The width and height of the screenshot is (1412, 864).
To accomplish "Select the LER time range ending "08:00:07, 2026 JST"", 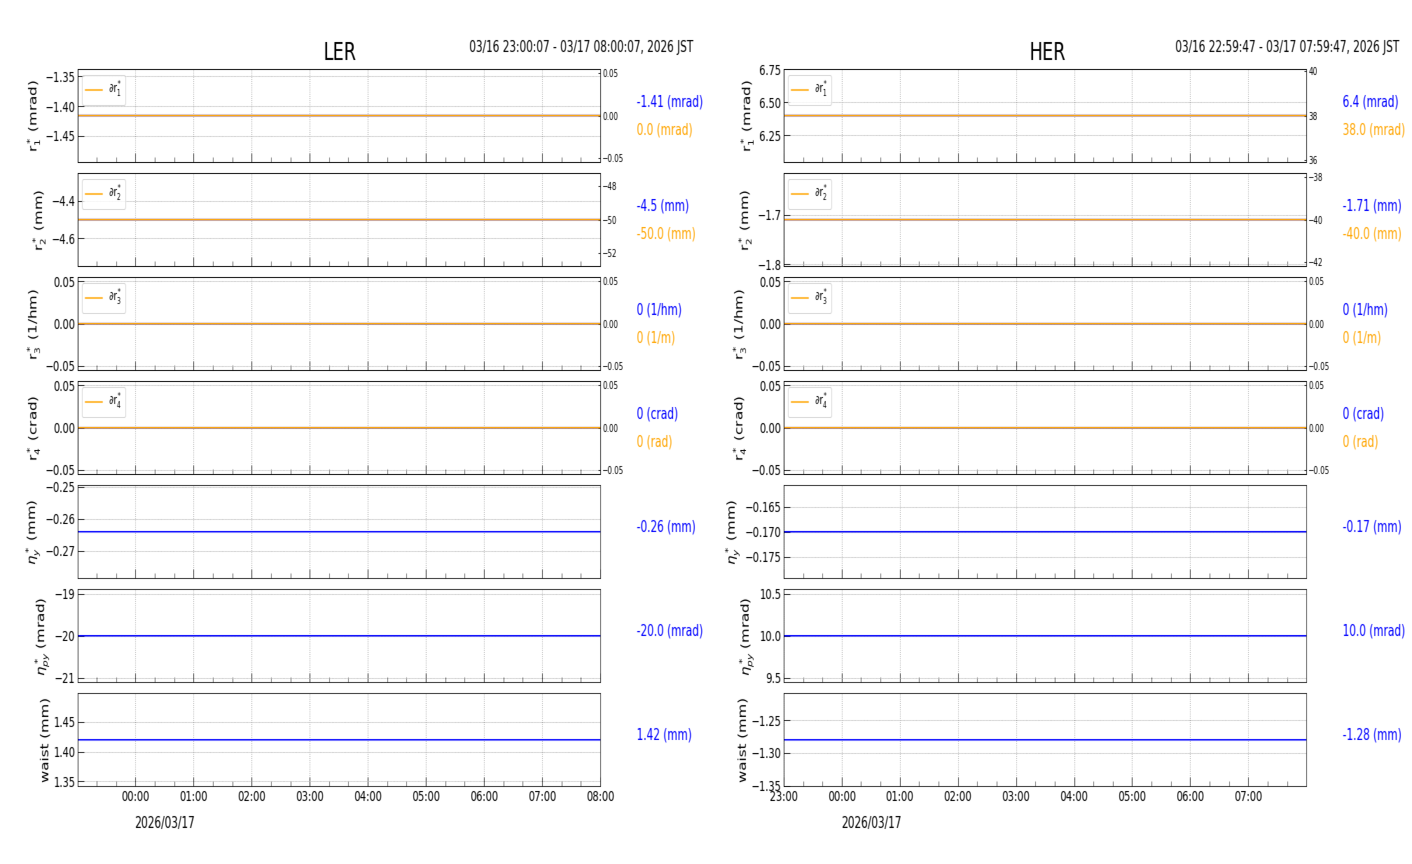I will pyautogui.click(x=581, y=47).
